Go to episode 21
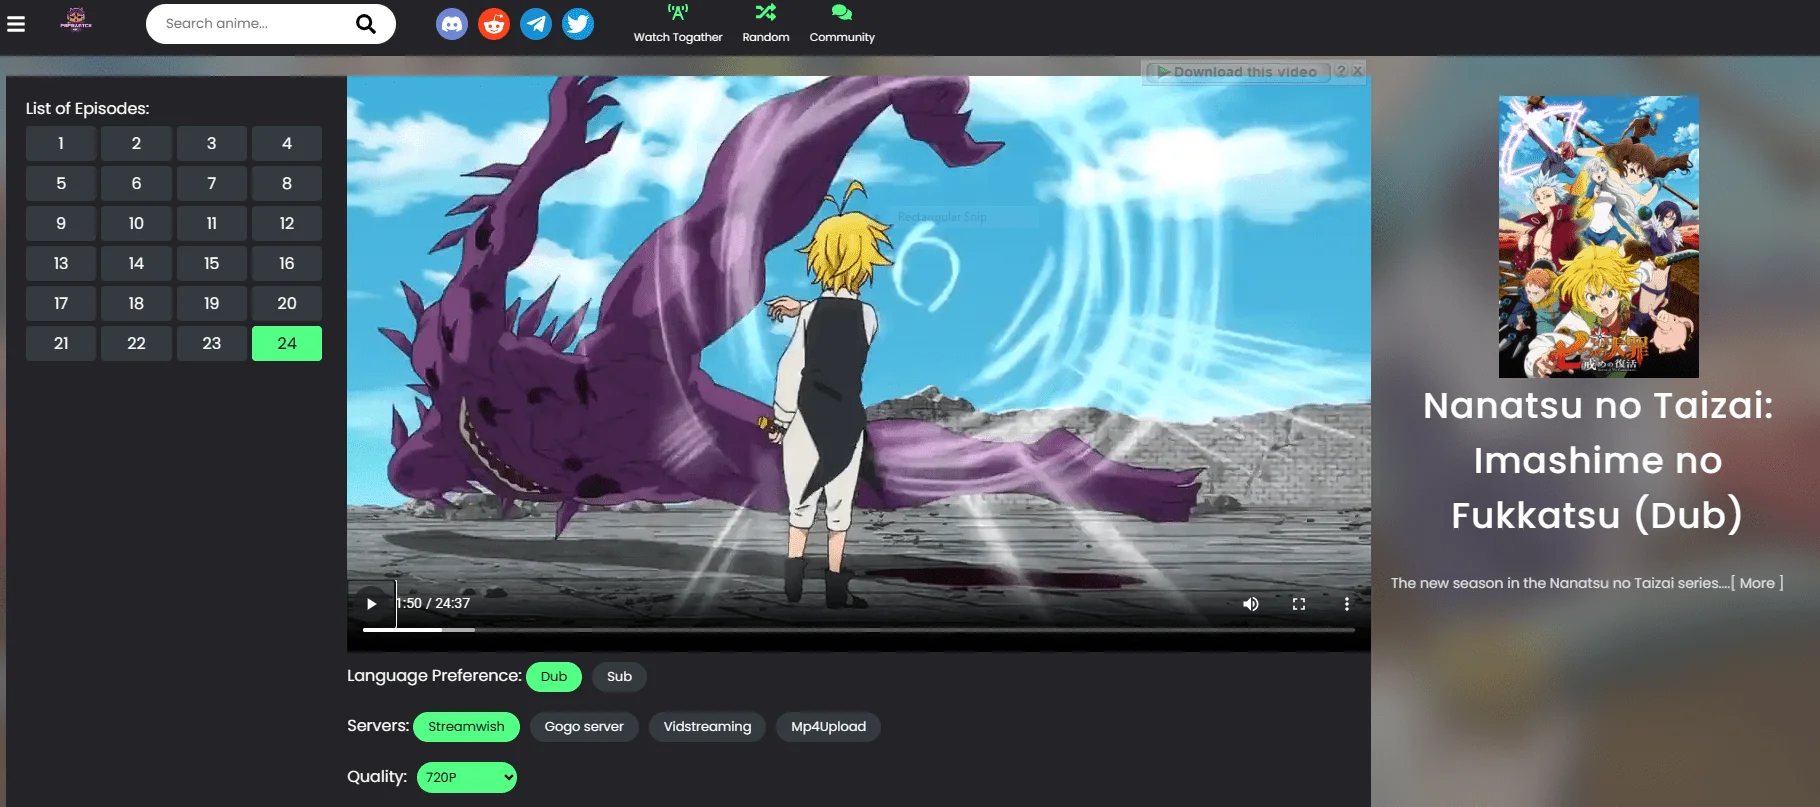The height and width of the screenshot is (807, 1820). pyautogui.click(x=61, y=344)
